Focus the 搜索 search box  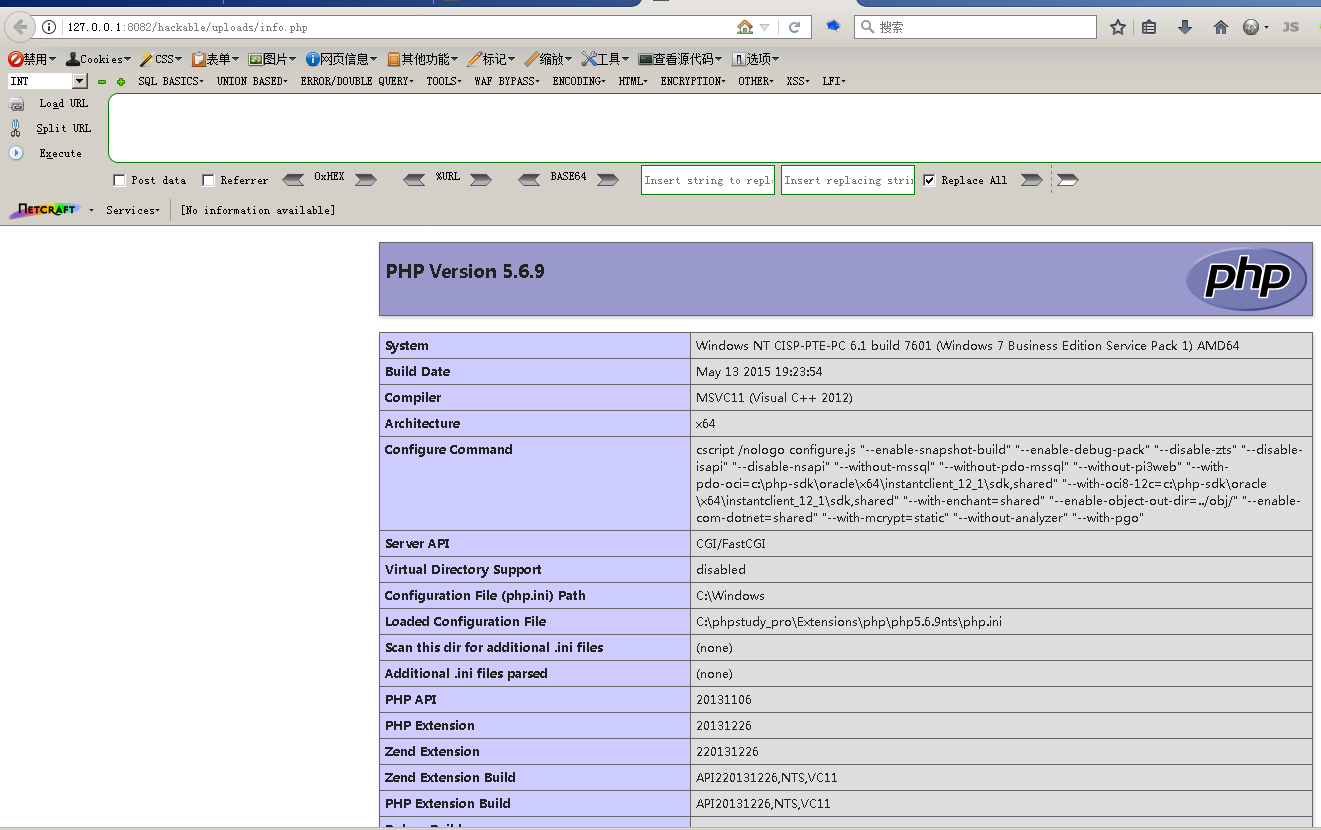click(975, 27)
